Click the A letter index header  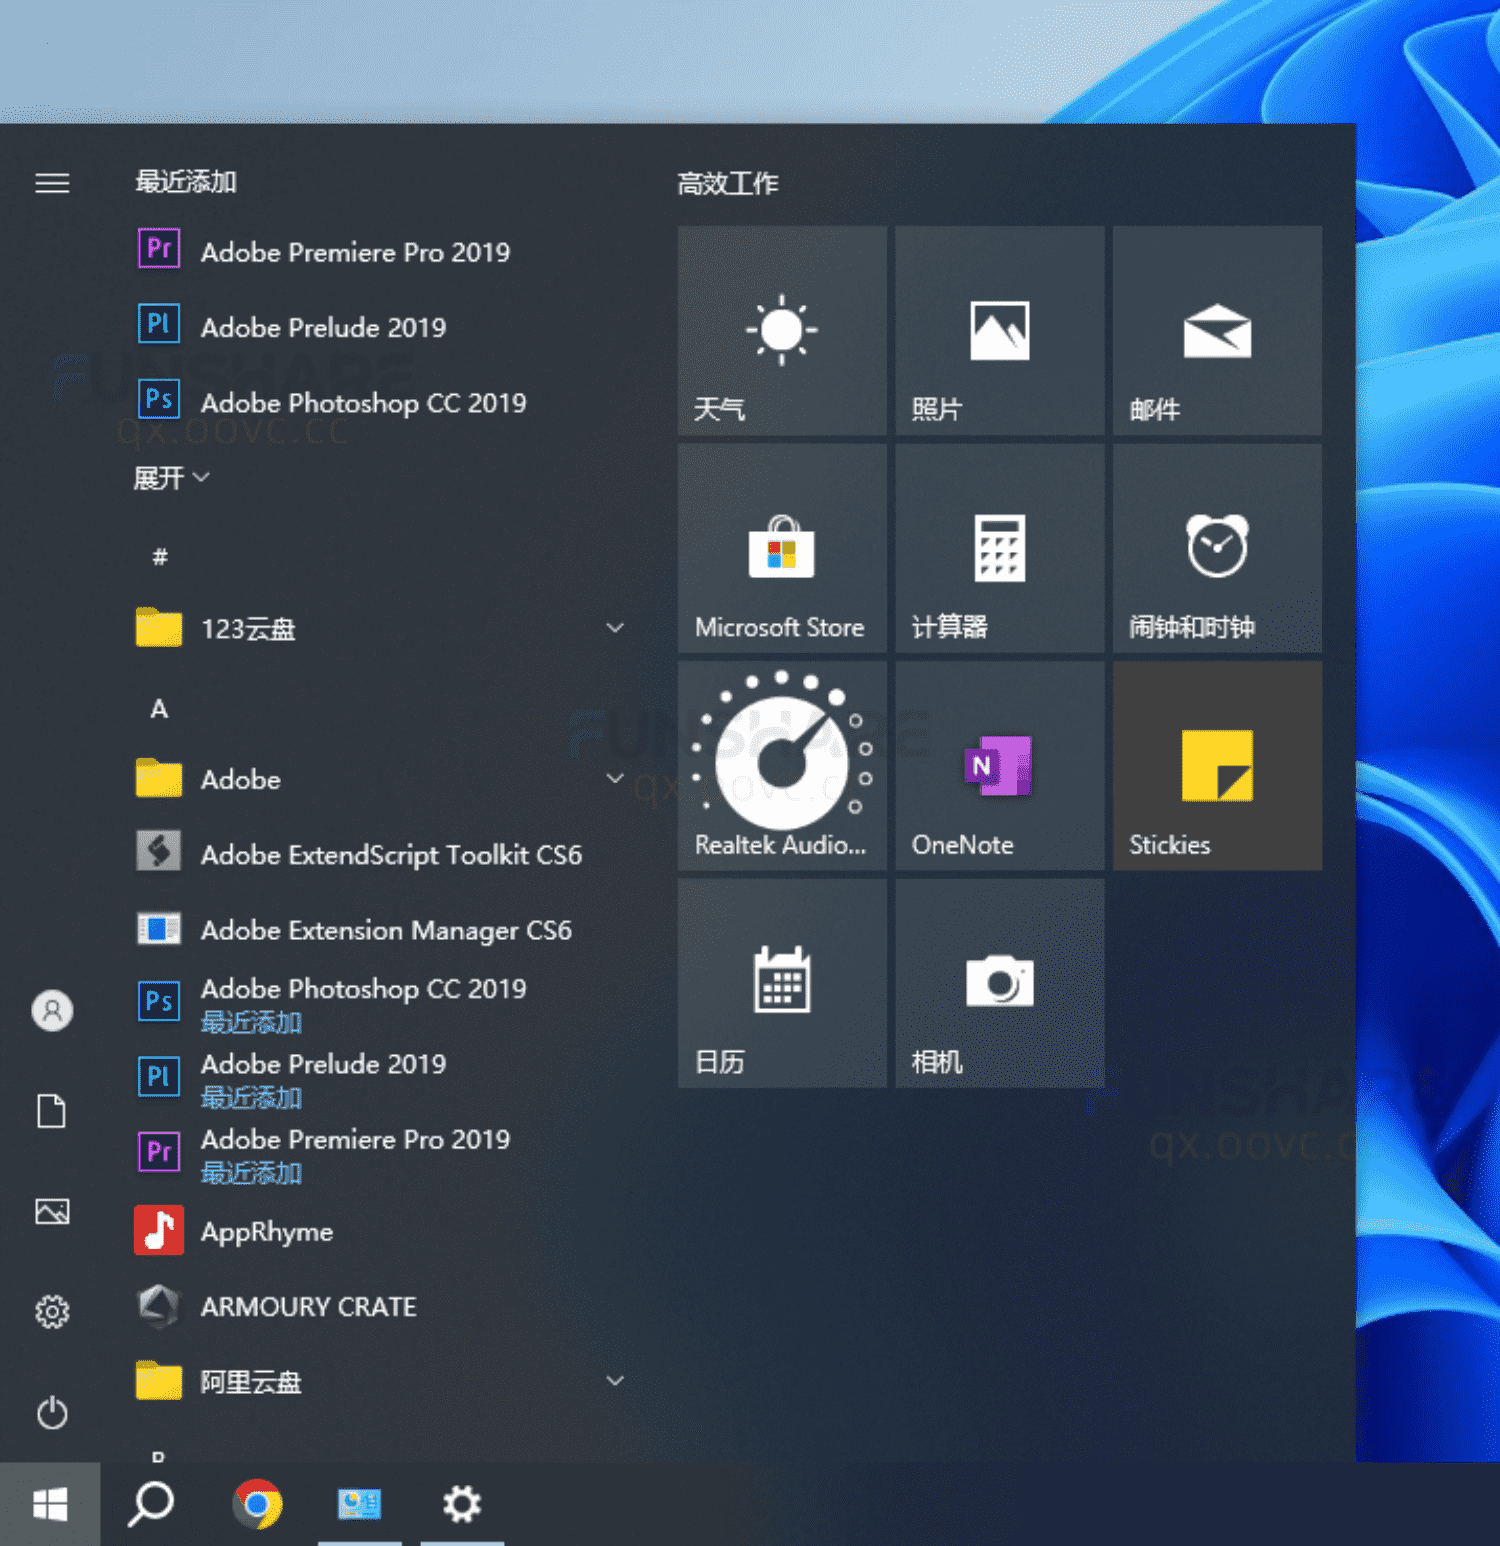(x=159, y=708)
